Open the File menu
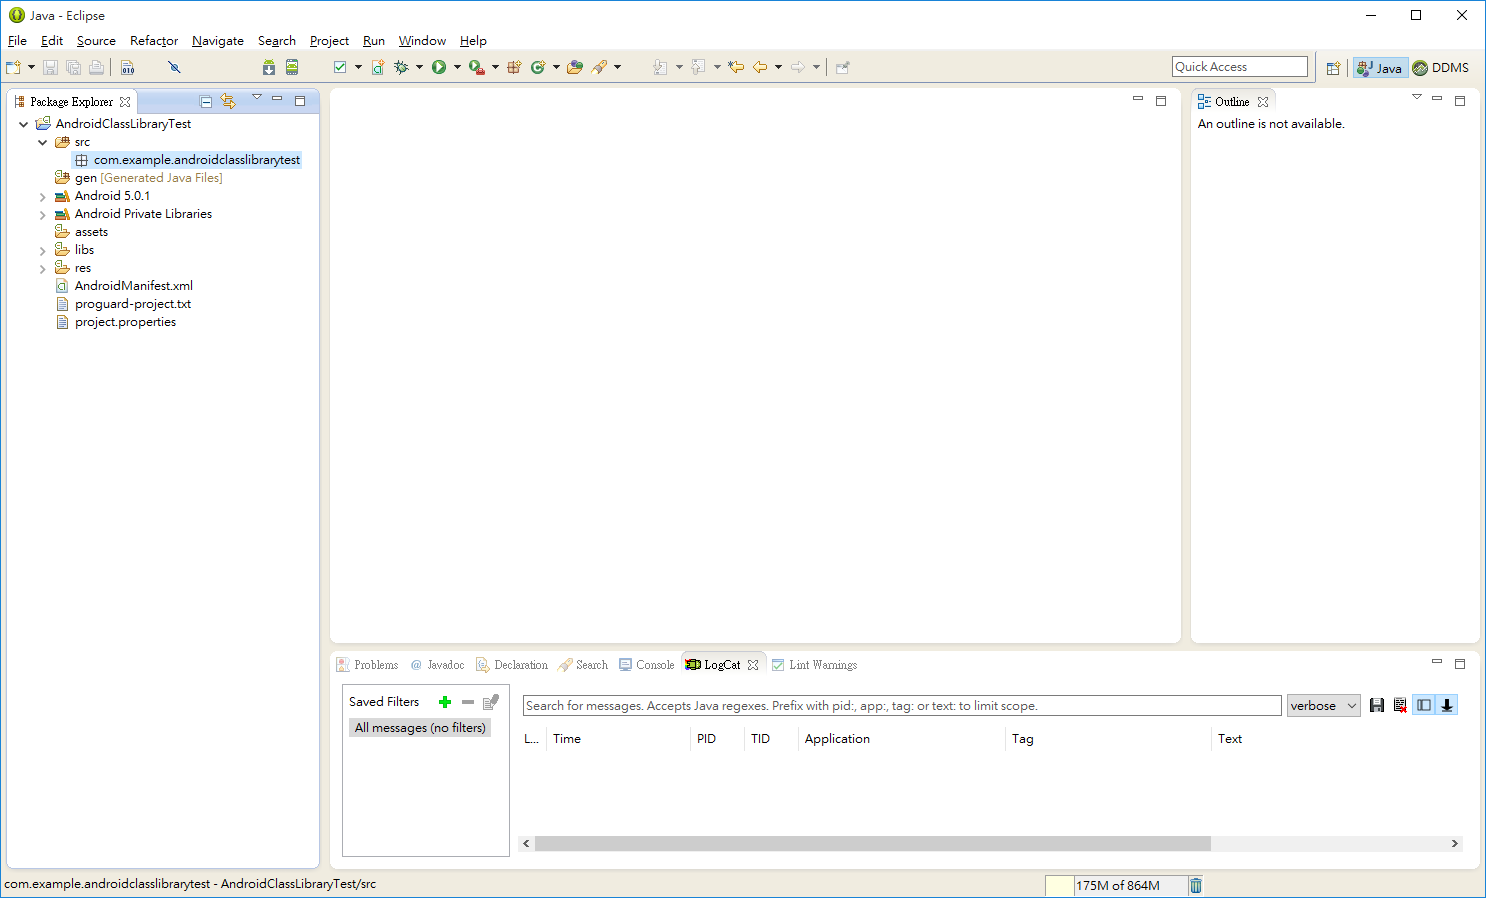Image resolution: width=1486 pixels, height=898 pixels. [17, 41]
